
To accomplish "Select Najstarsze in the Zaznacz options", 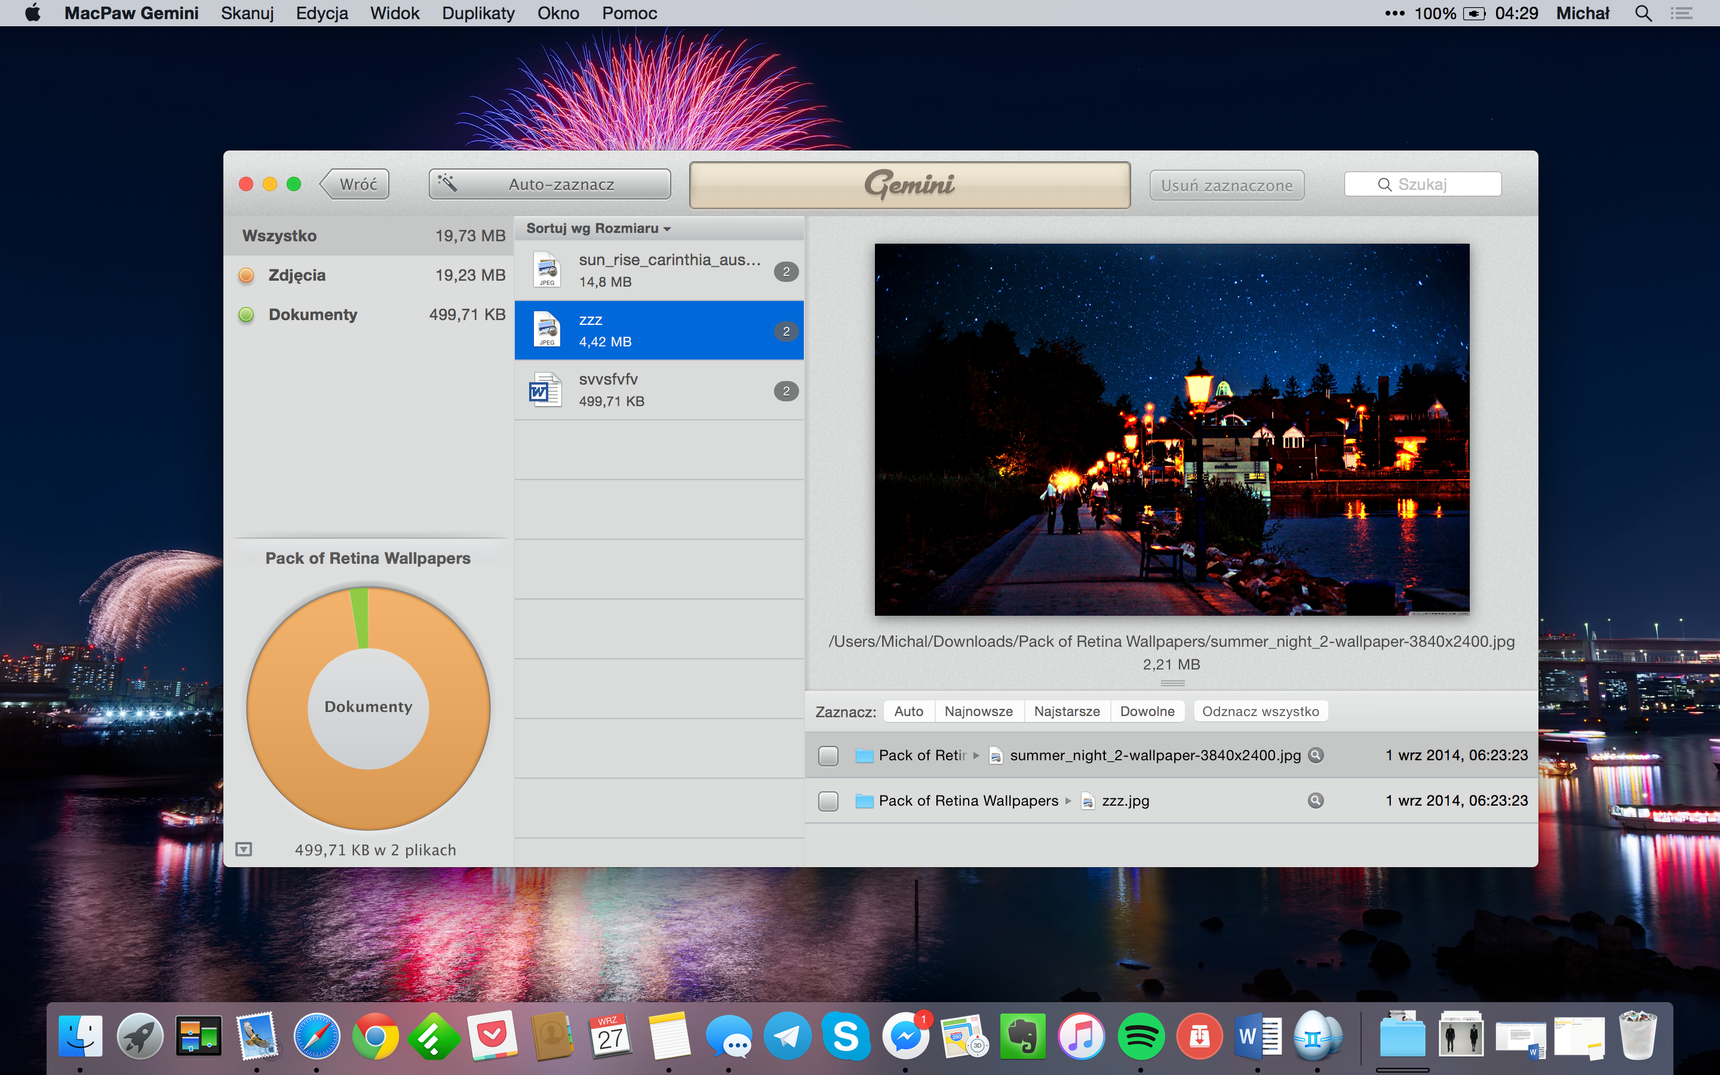I will pyautogui.click(x=1066, y=711).
